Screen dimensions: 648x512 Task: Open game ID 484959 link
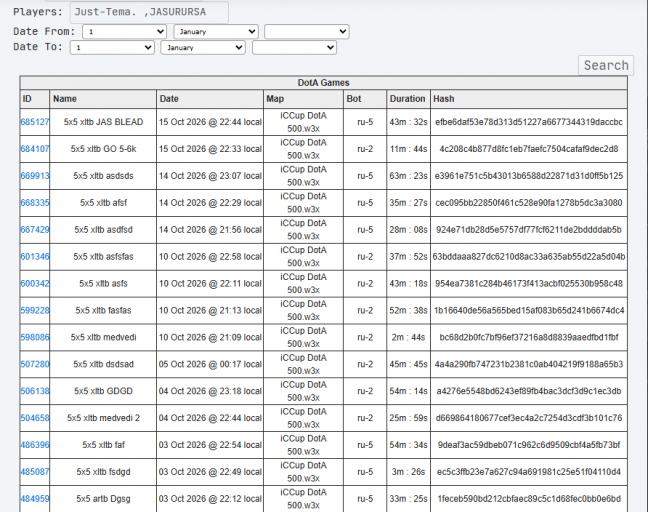pyautogui.click(x=35, y=499)
